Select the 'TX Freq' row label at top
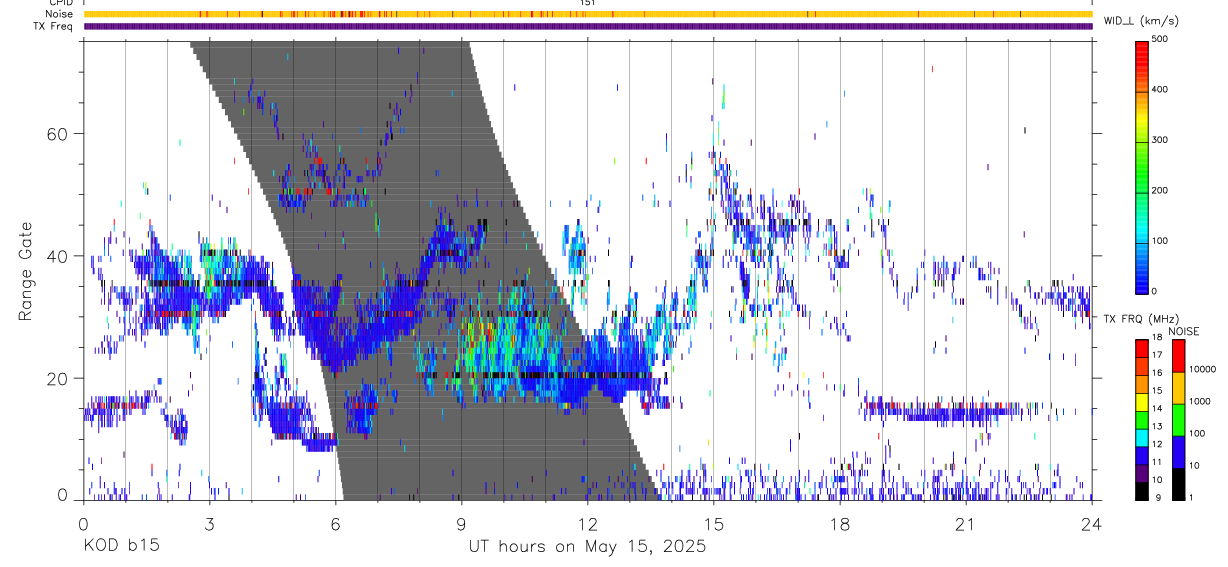Screen dimensions: 1228x567 (54, 26)
